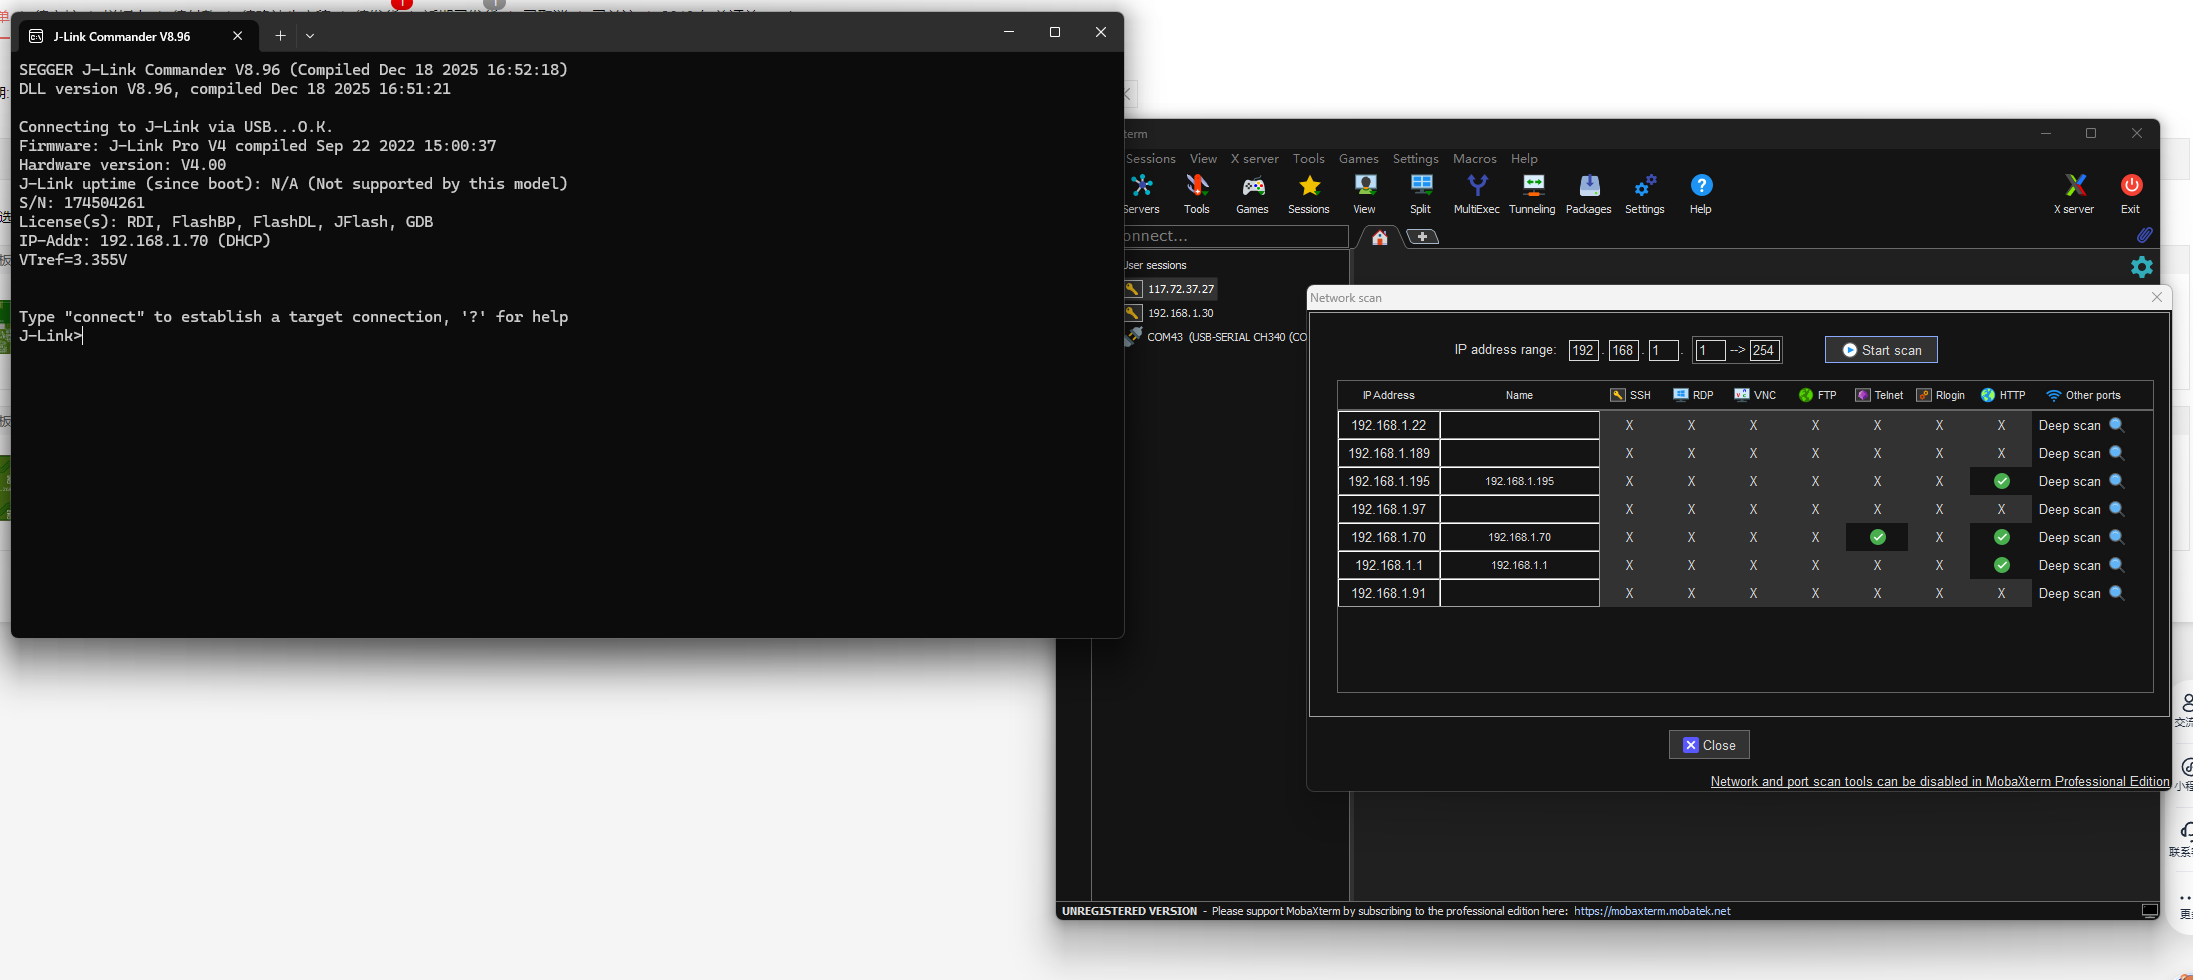Close the Network scan dialog via Close button

pos(1709,745)
